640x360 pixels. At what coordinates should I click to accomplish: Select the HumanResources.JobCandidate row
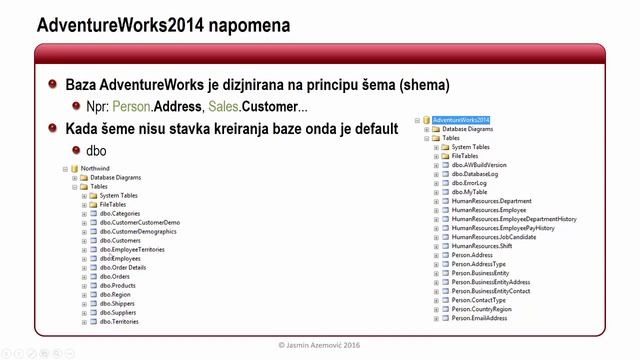[494, 237]
